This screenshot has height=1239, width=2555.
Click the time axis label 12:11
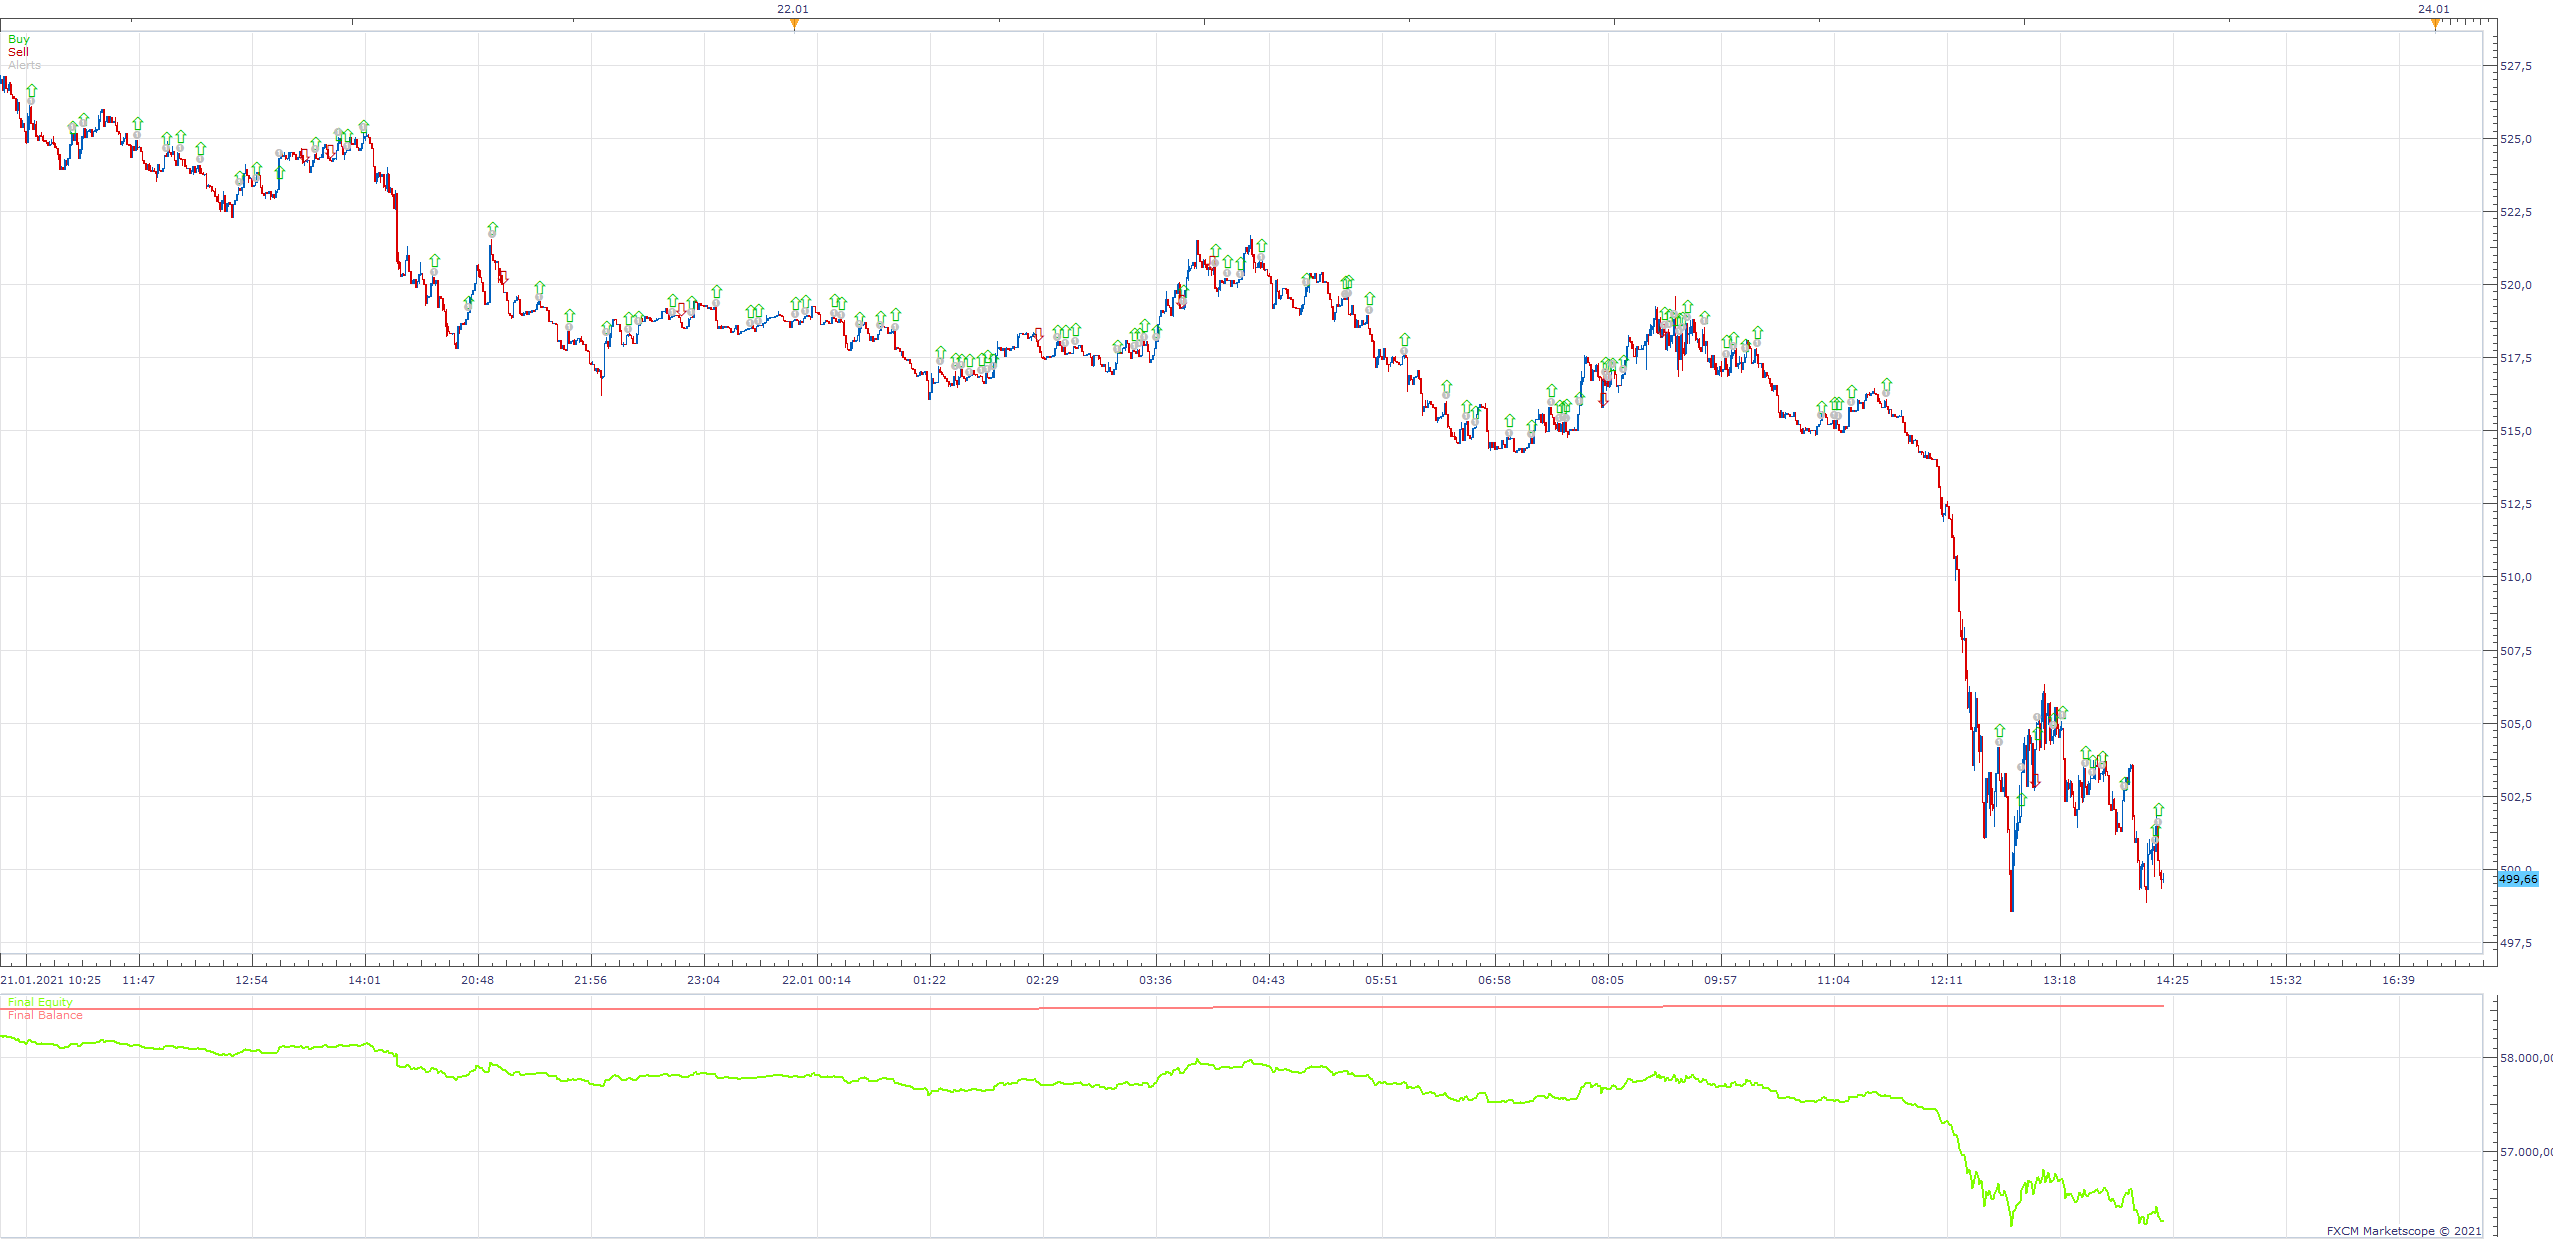[x=1946, y=980]
